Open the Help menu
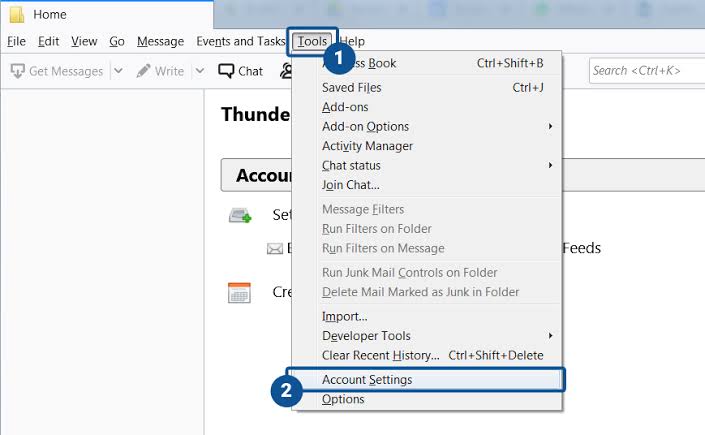Viewport: 705px width, 435px height. click(352, 41)
